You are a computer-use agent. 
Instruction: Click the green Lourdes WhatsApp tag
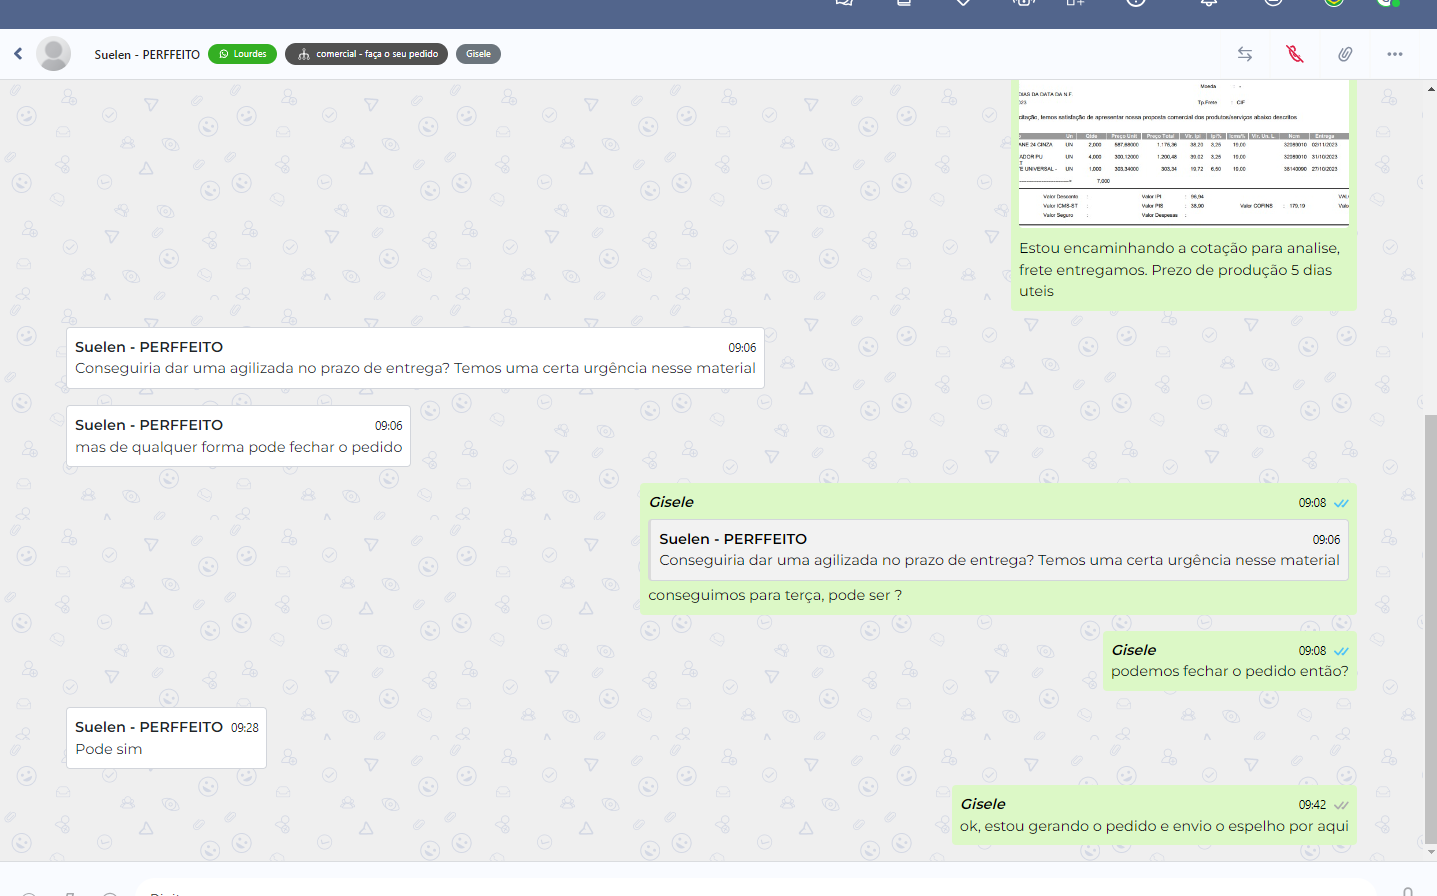tap(243, 54)
